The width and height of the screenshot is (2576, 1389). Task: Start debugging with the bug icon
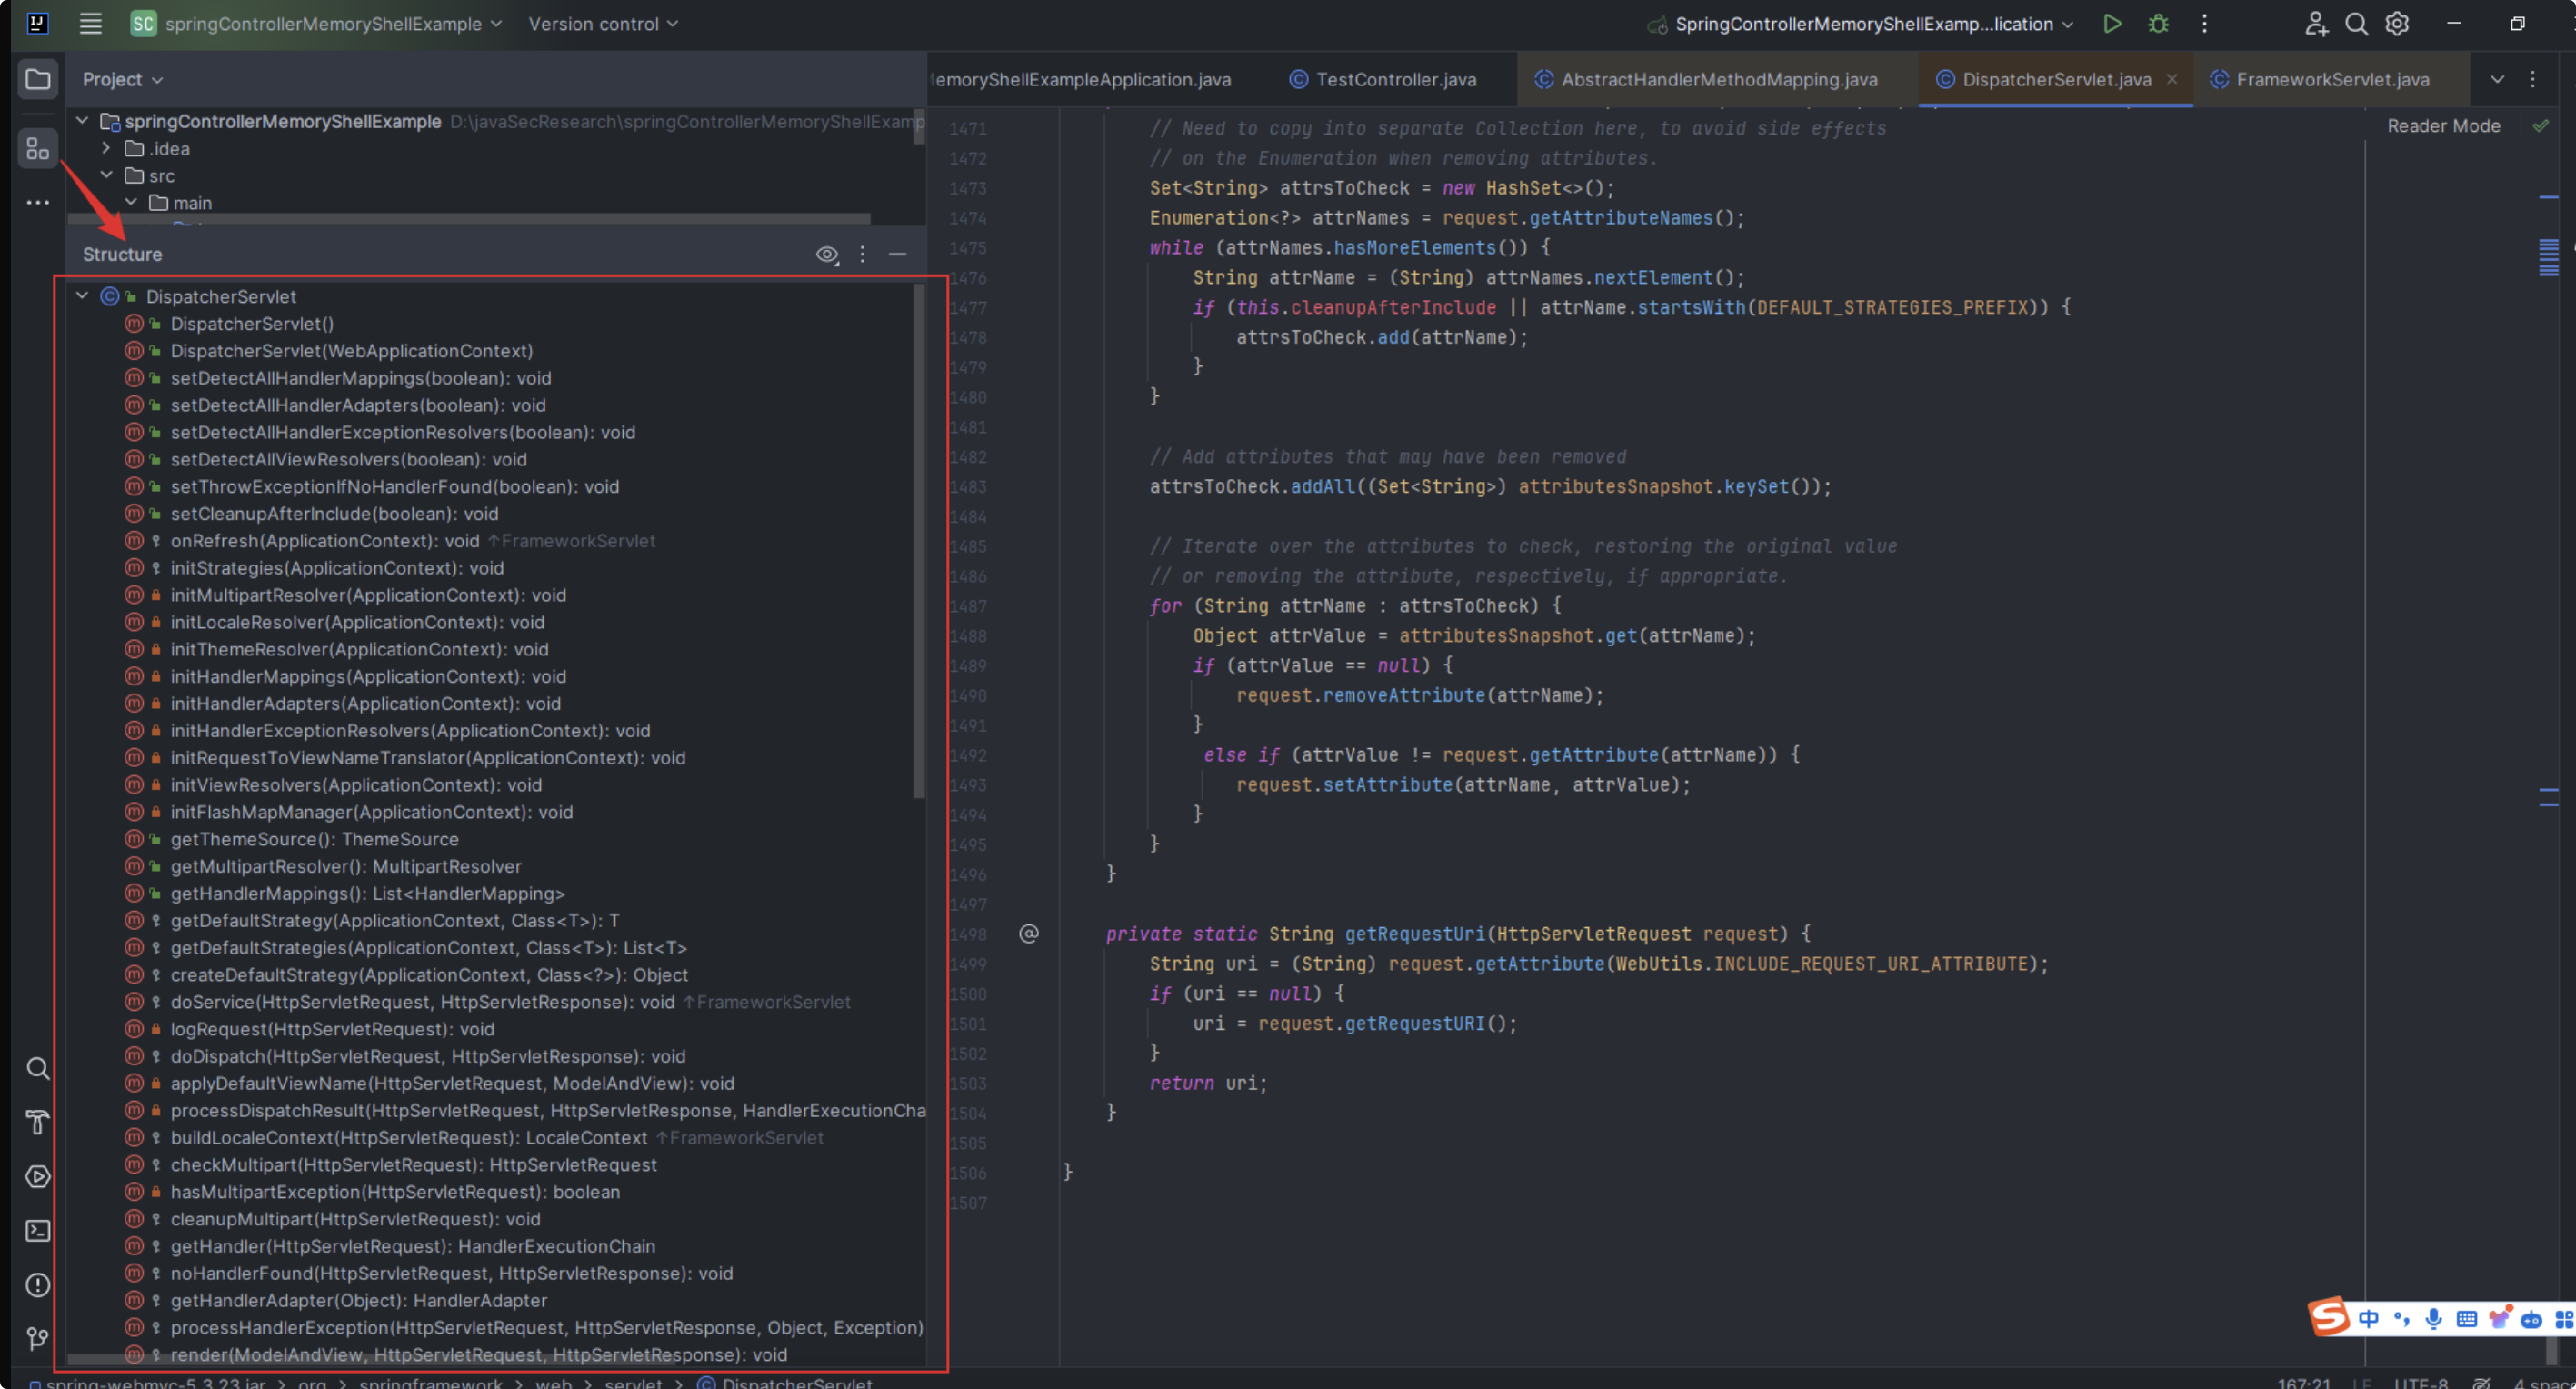click(x=2158, y=24)
